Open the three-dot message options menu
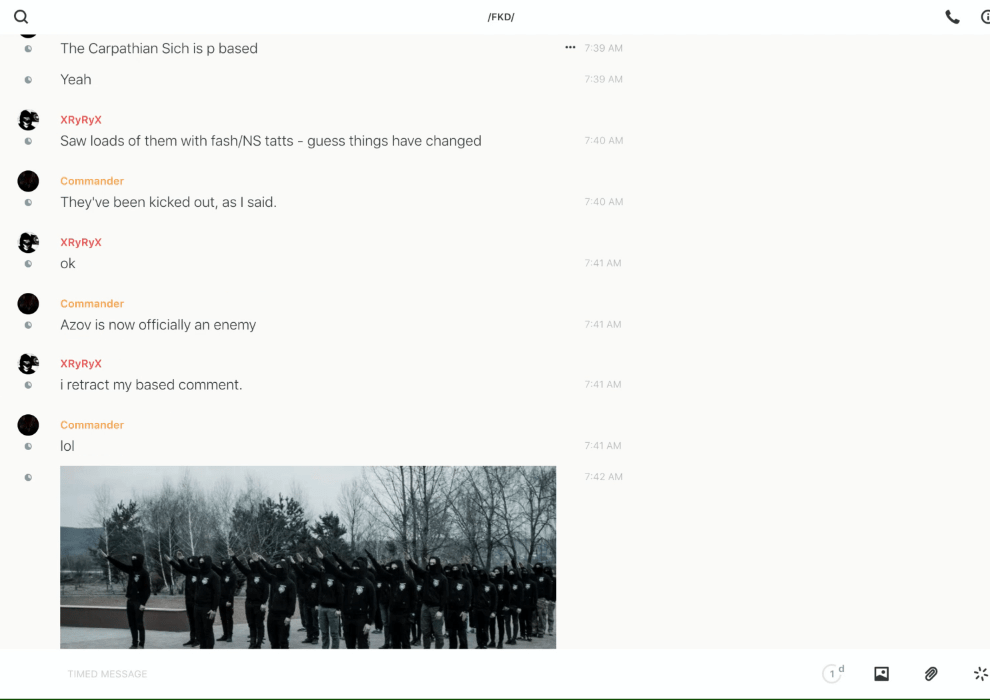The image size is (990, 700). coord(570,48)
